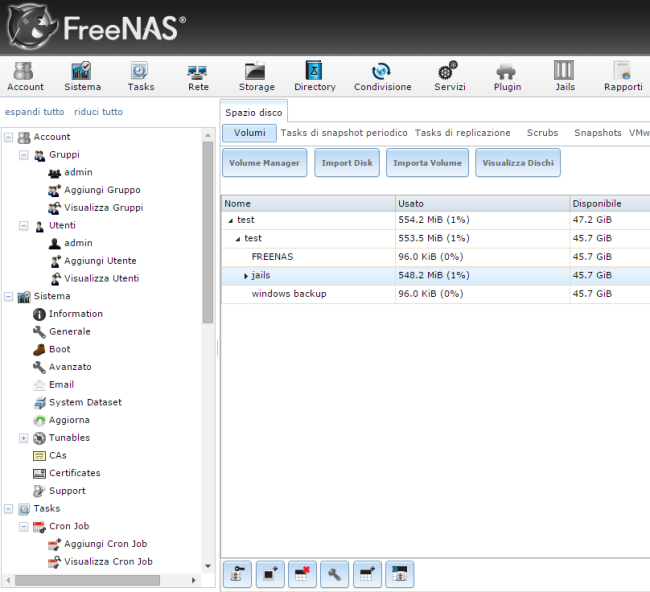Click the scroll down arrow of tree panel

coord(208,566)
